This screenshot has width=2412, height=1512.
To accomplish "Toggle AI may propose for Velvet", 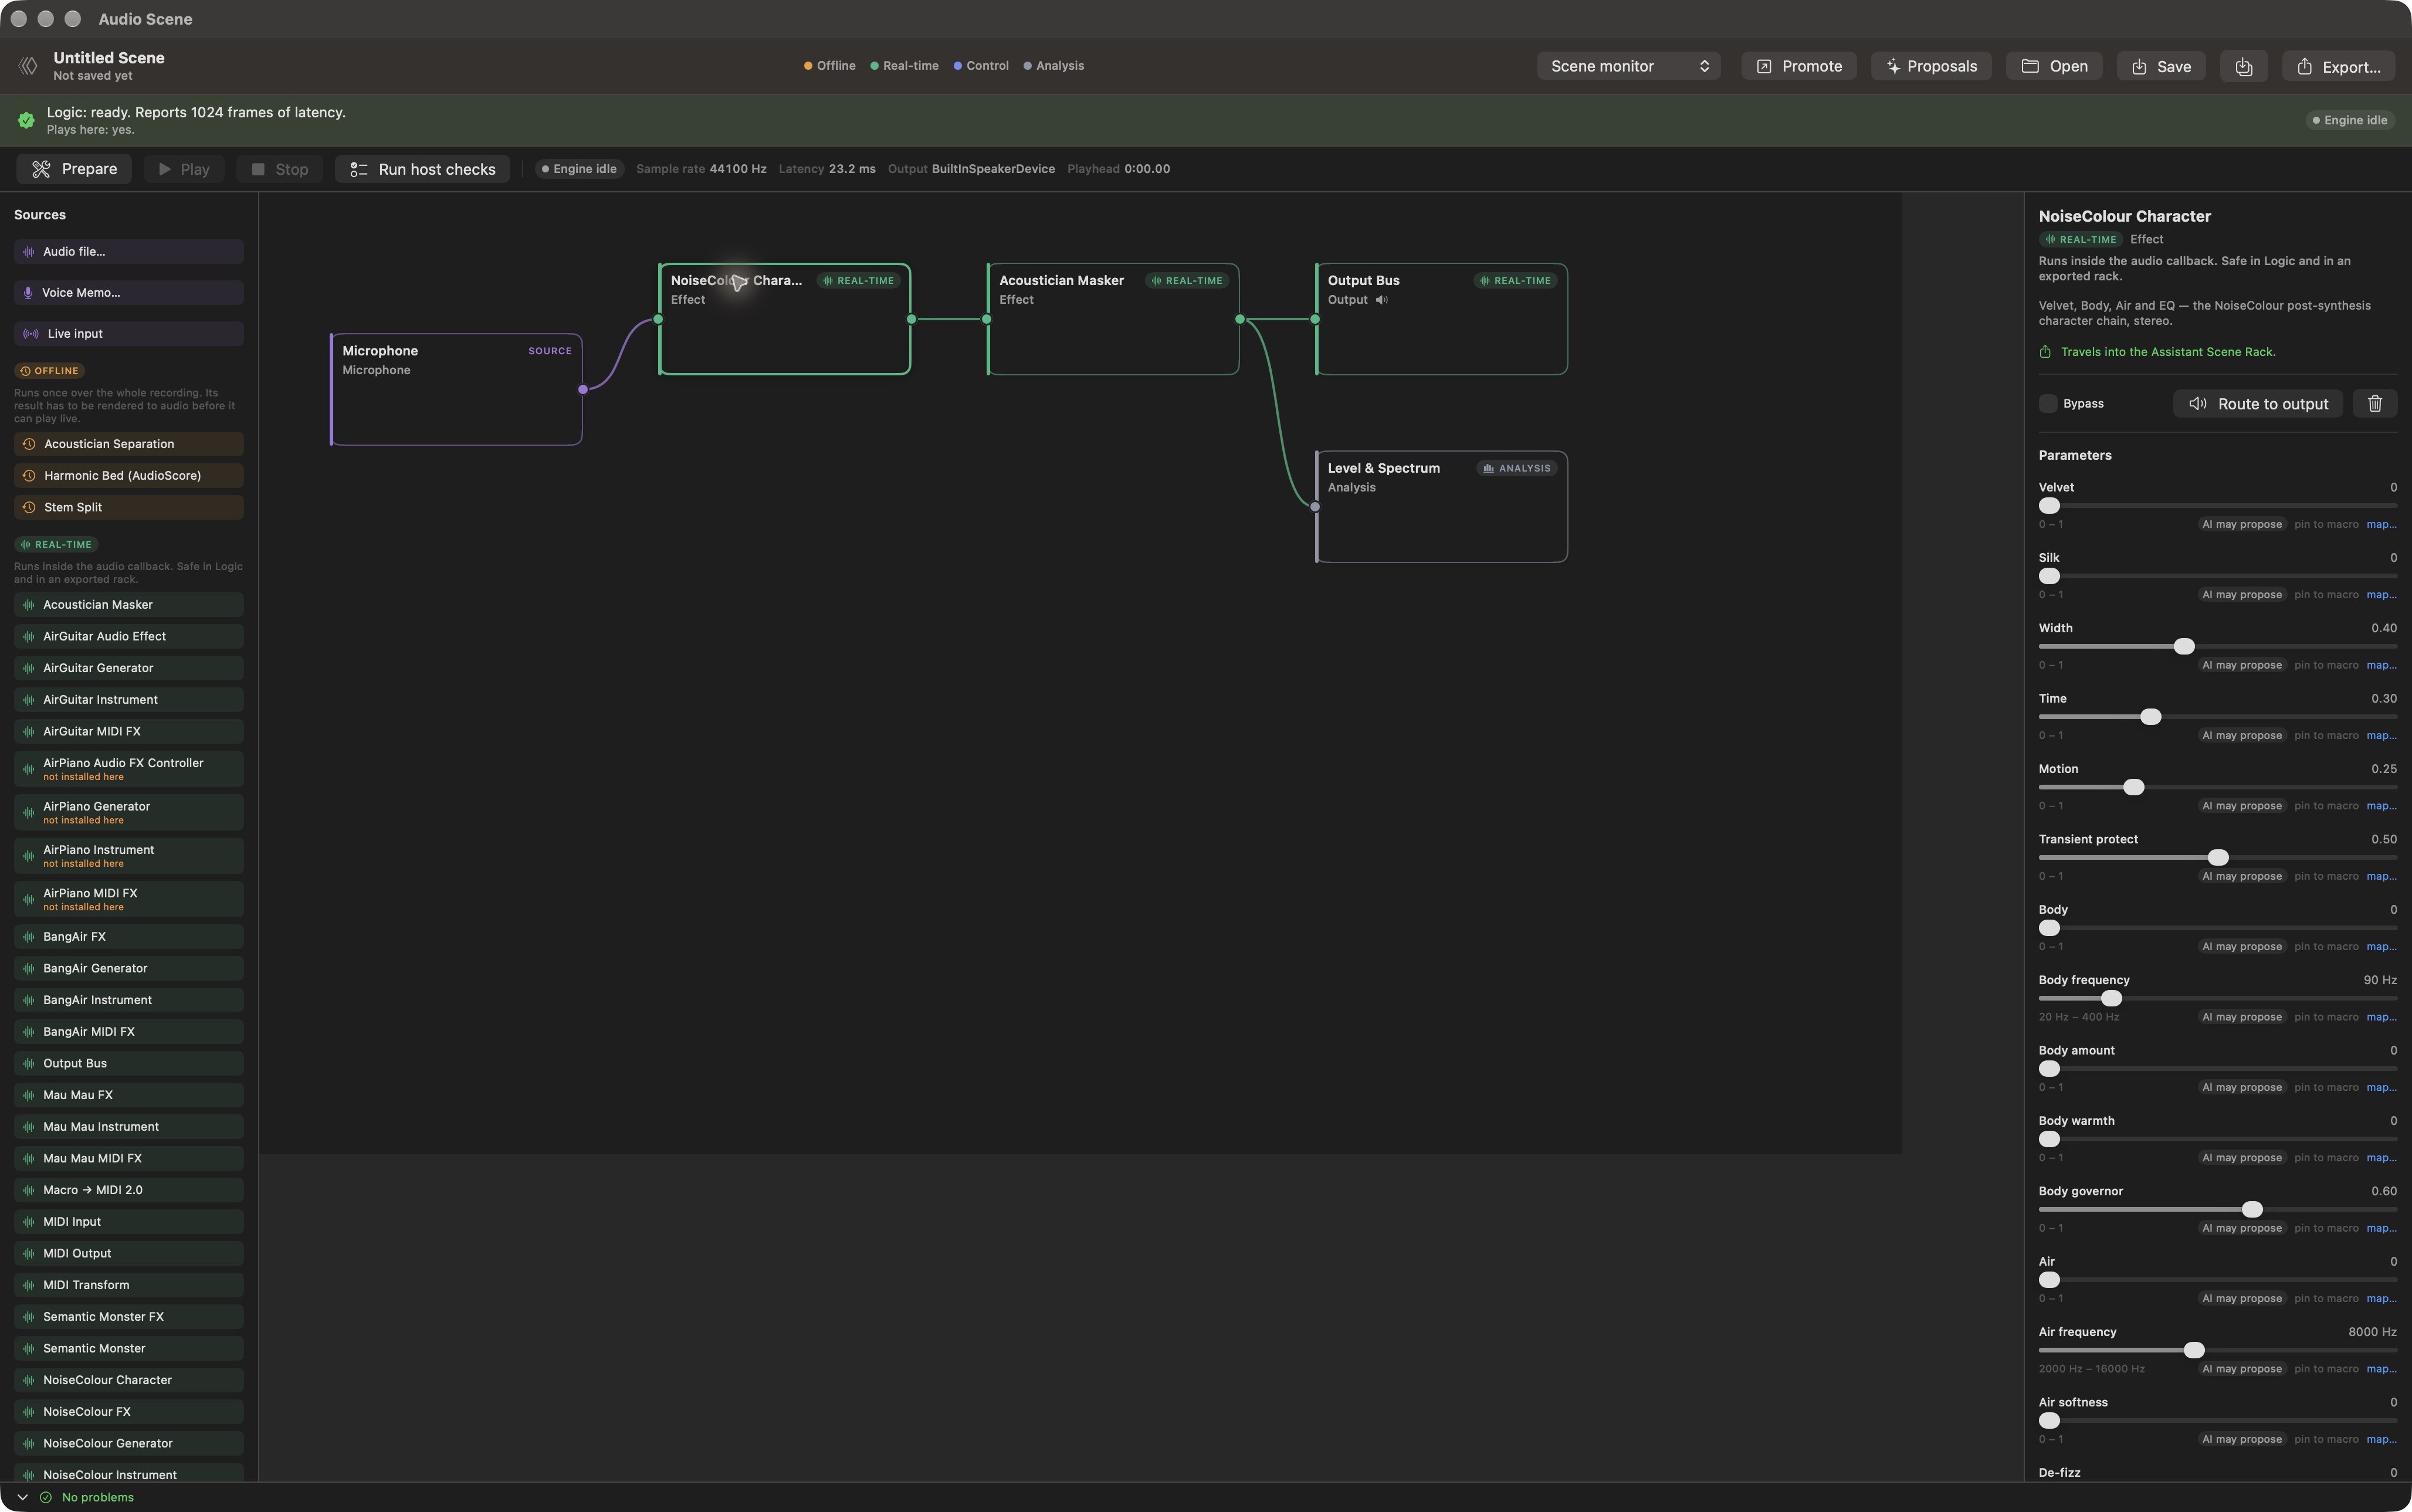I will click(x=2241, y=525).
